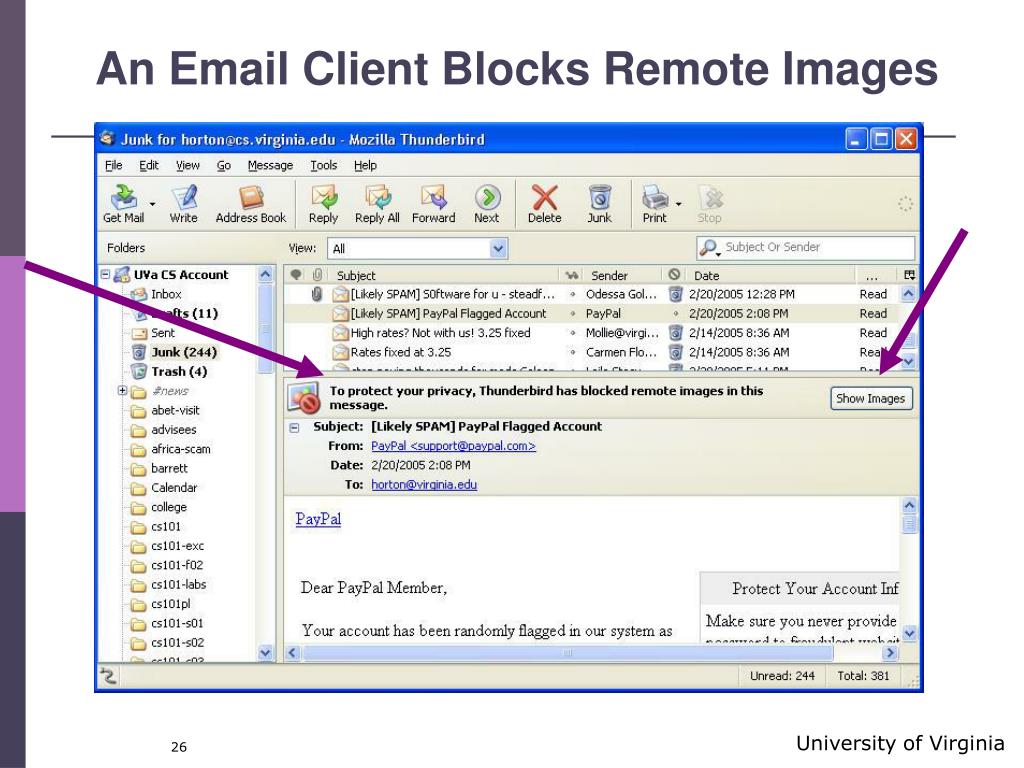The image size is (1024, 768).
Task: Click the attachment column header icon
Action: tap(317, 274)
